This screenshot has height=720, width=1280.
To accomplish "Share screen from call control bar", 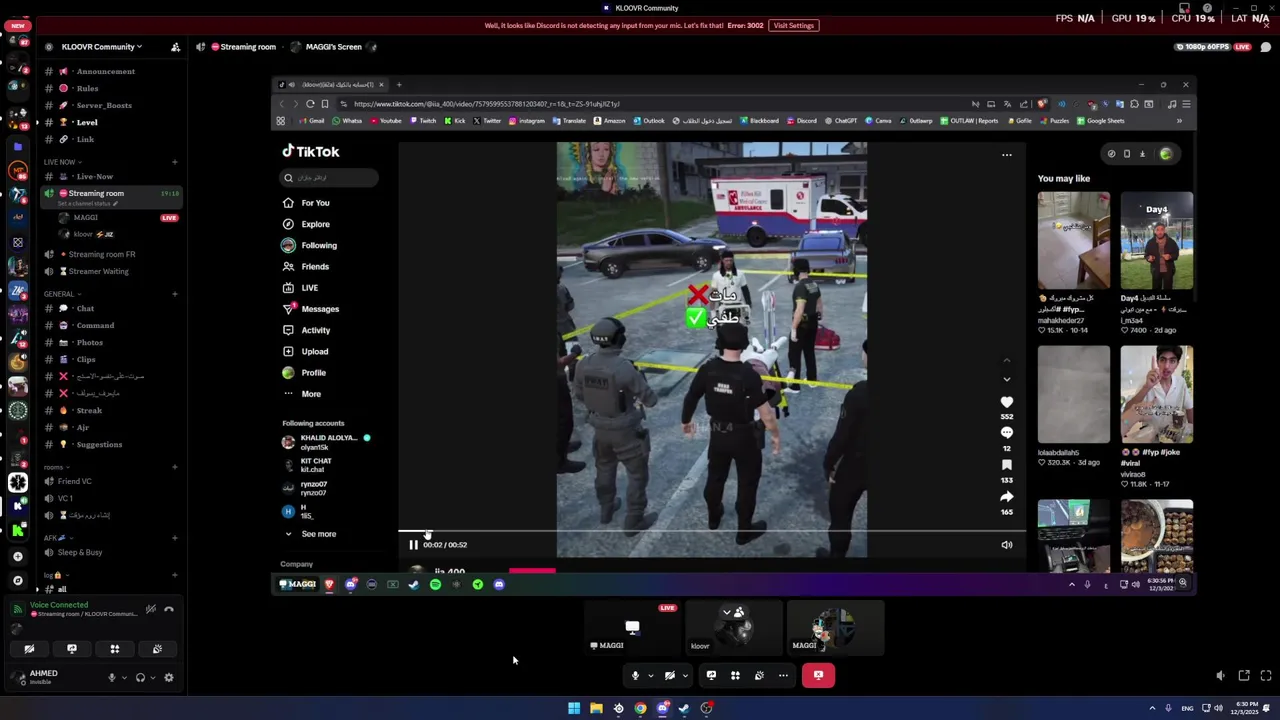I will (x=711, y=675).
